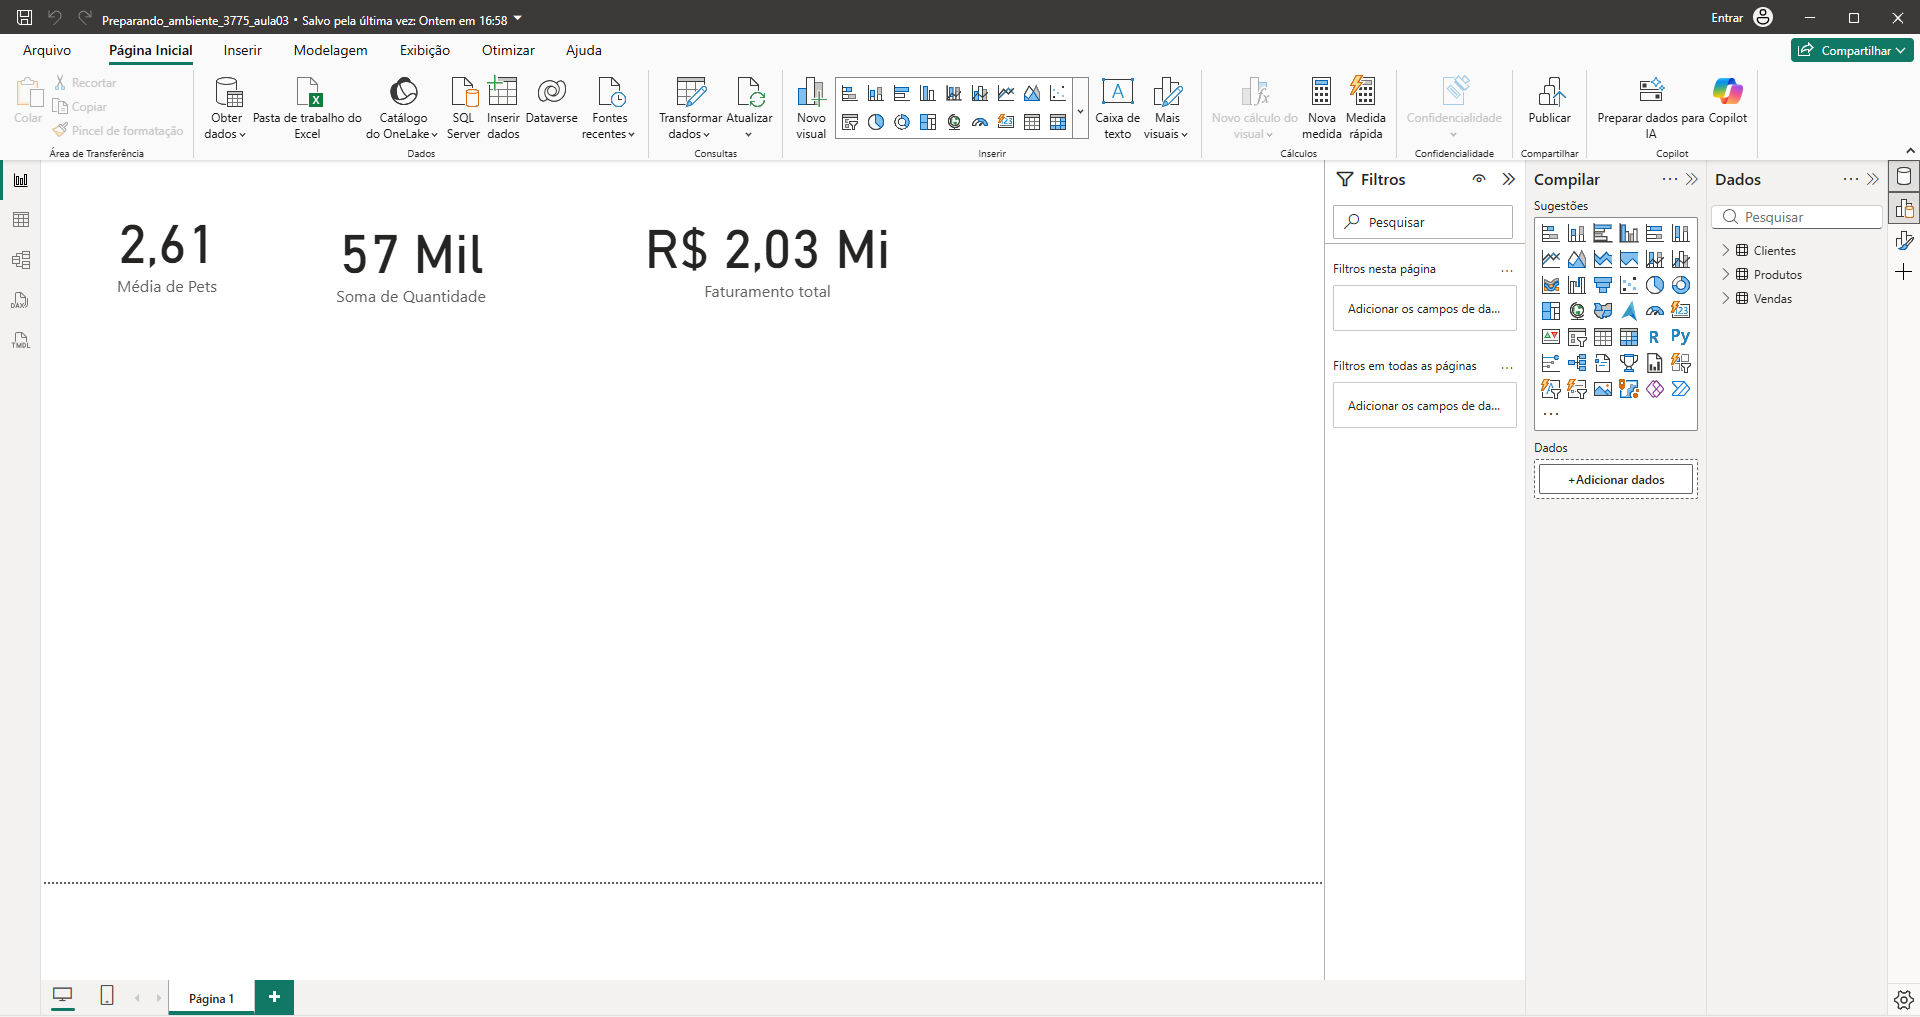This screenshot has width=1920, height=1017.
Task: Select the Power Apps visual
Action: pyautogui.click(x=1654, y=389)
